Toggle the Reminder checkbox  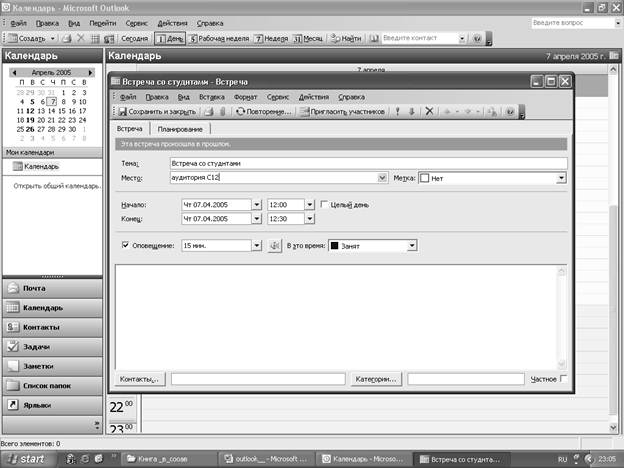click(125, 245)
